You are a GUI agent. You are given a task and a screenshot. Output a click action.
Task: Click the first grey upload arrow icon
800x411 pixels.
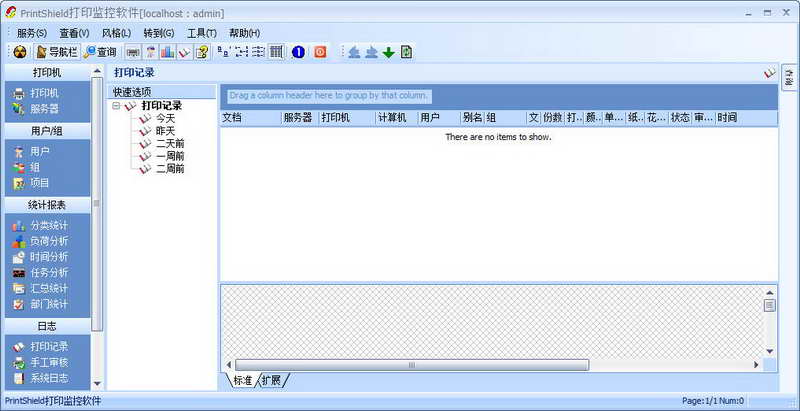(354, 52)
